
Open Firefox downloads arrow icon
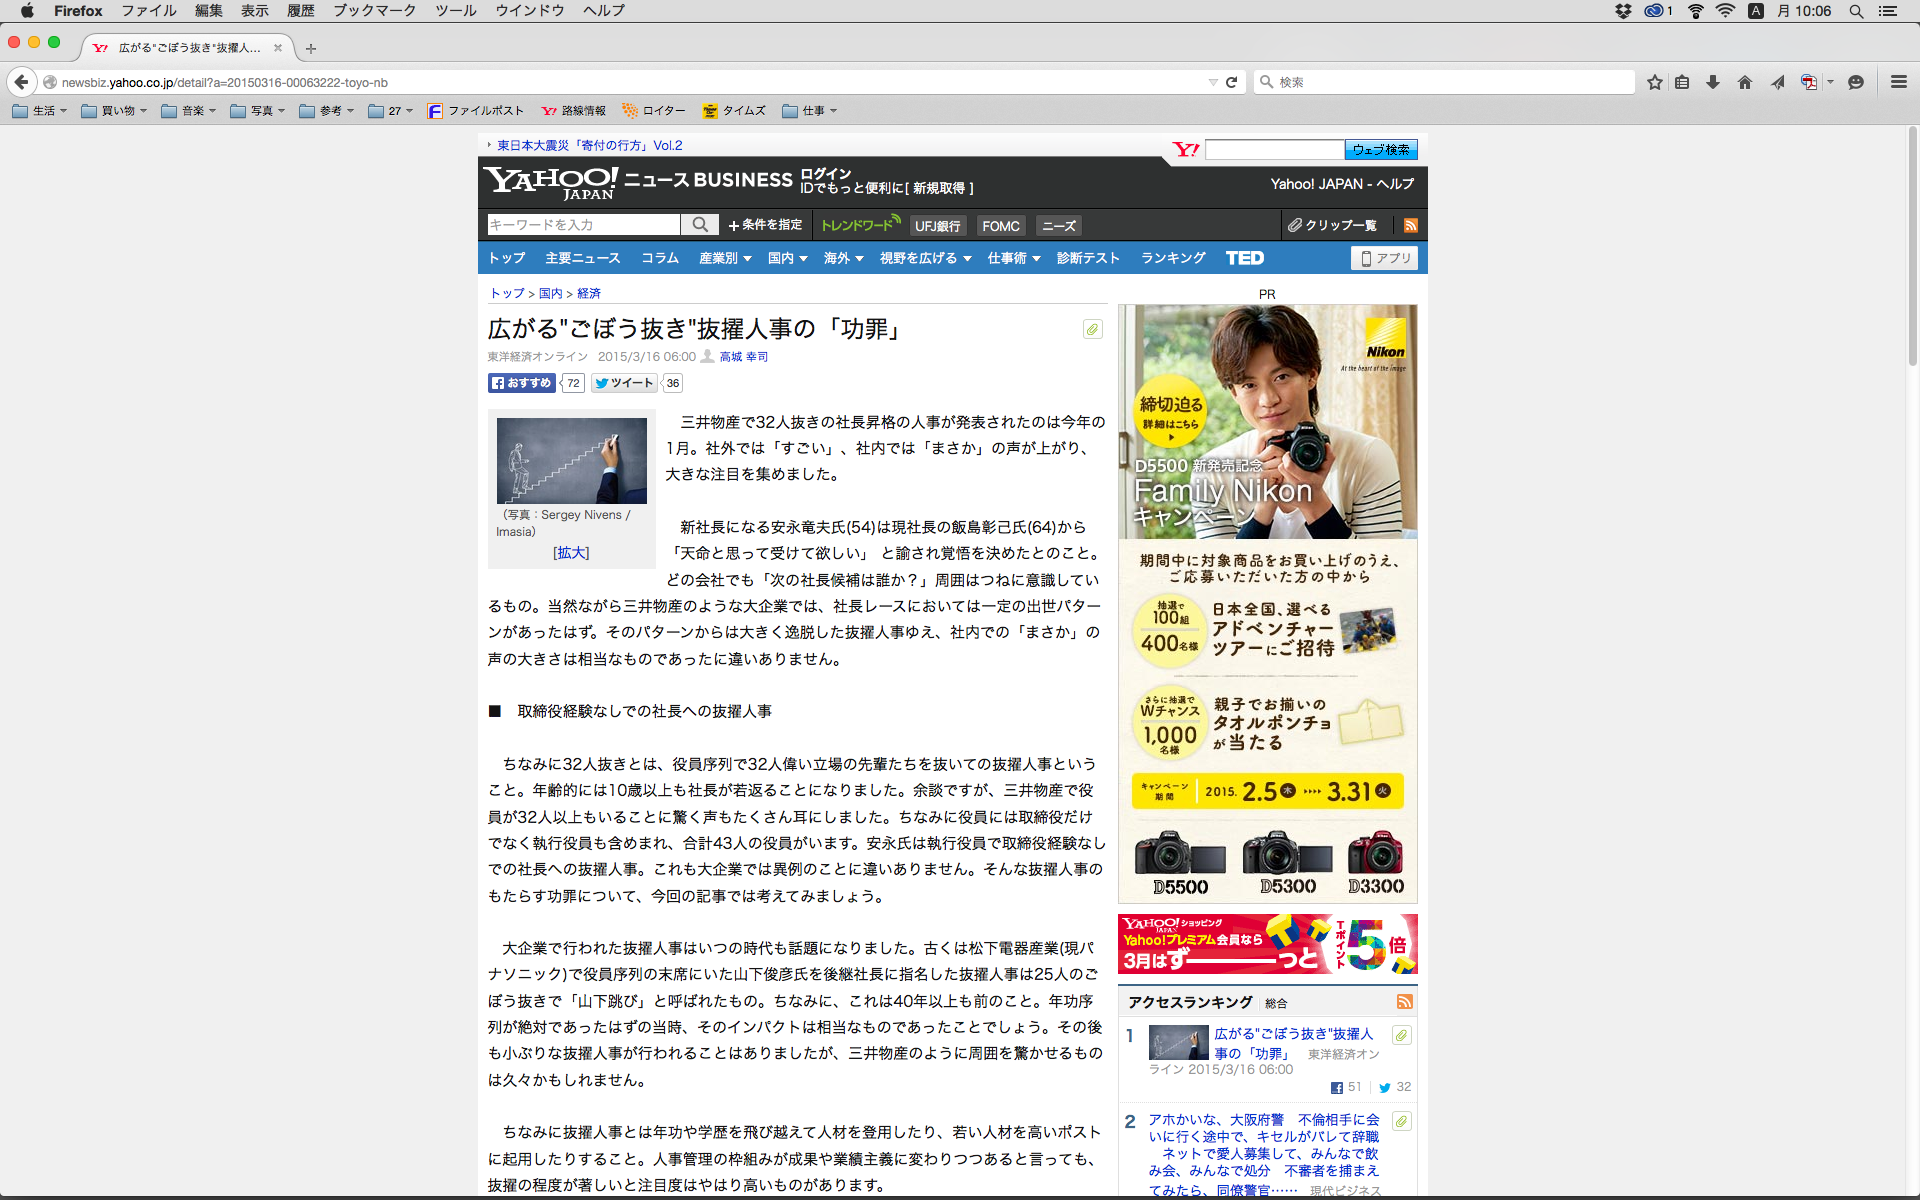(x=1713, y=82)
